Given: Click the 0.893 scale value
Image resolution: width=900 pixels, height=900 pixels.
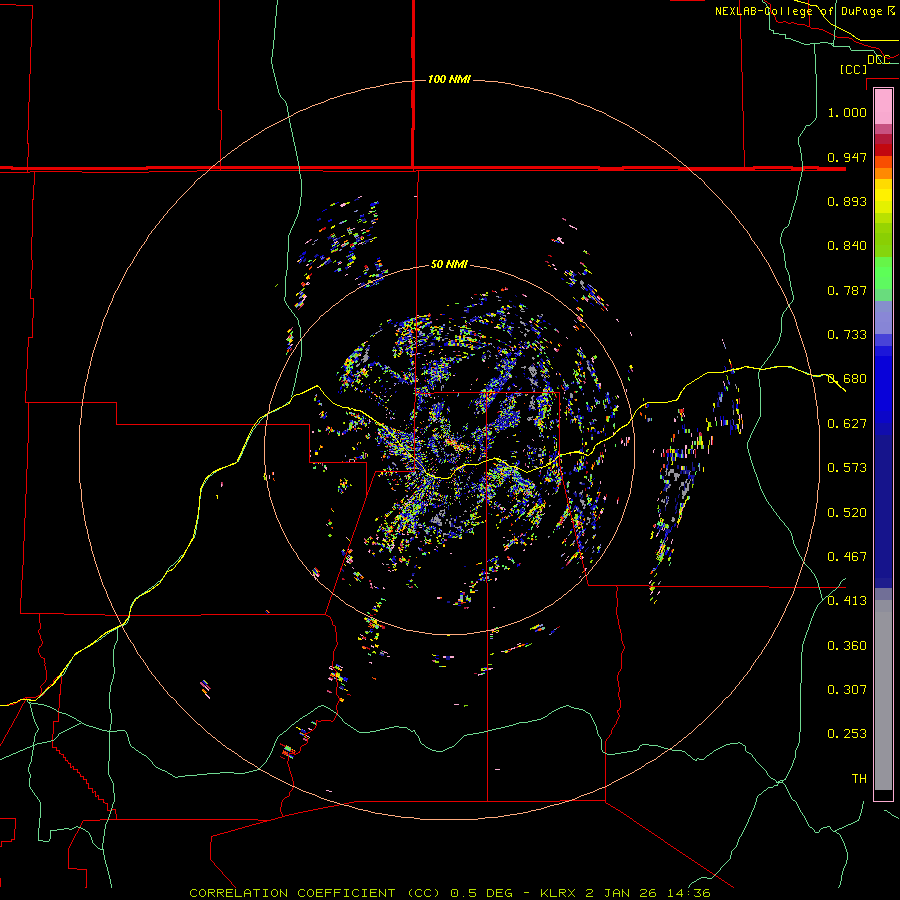Looking at the screenshot, I should 847,201.
